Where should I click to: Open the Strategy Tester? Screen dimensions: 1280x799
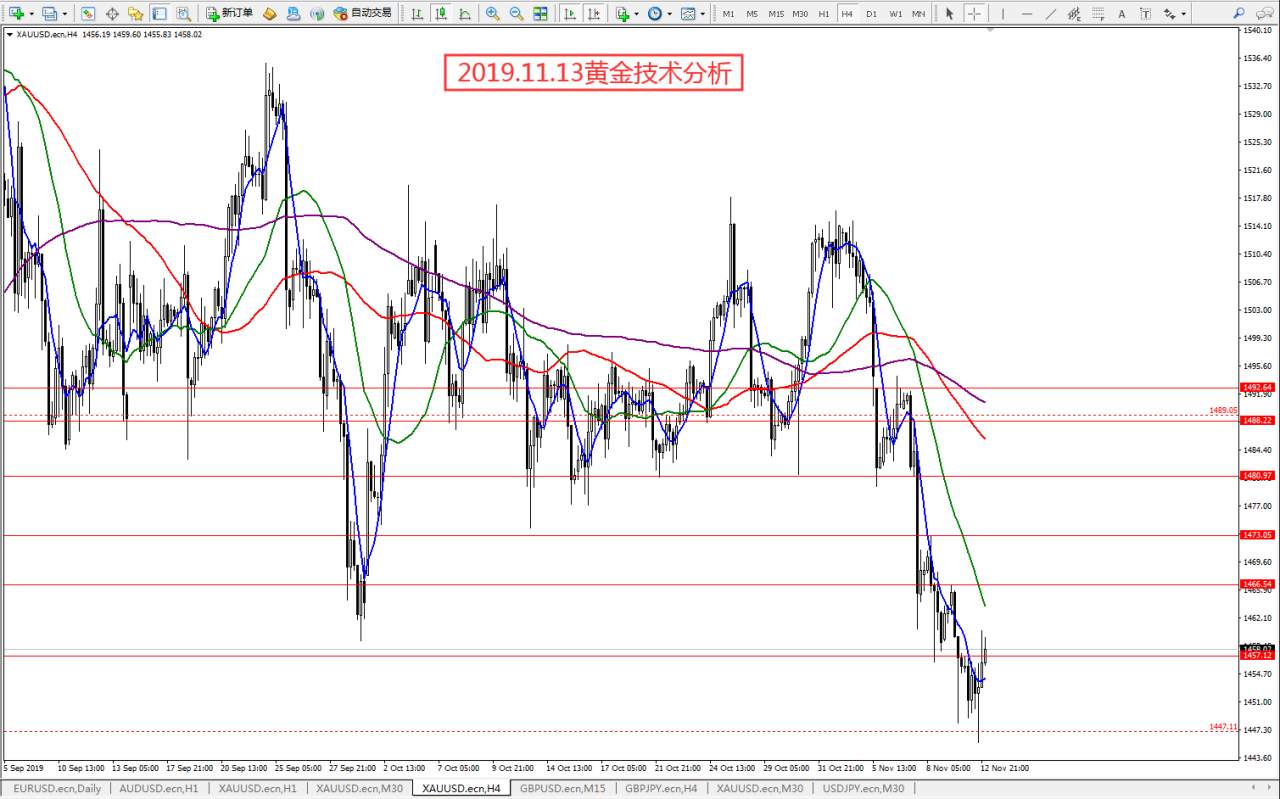coord(183,13)
